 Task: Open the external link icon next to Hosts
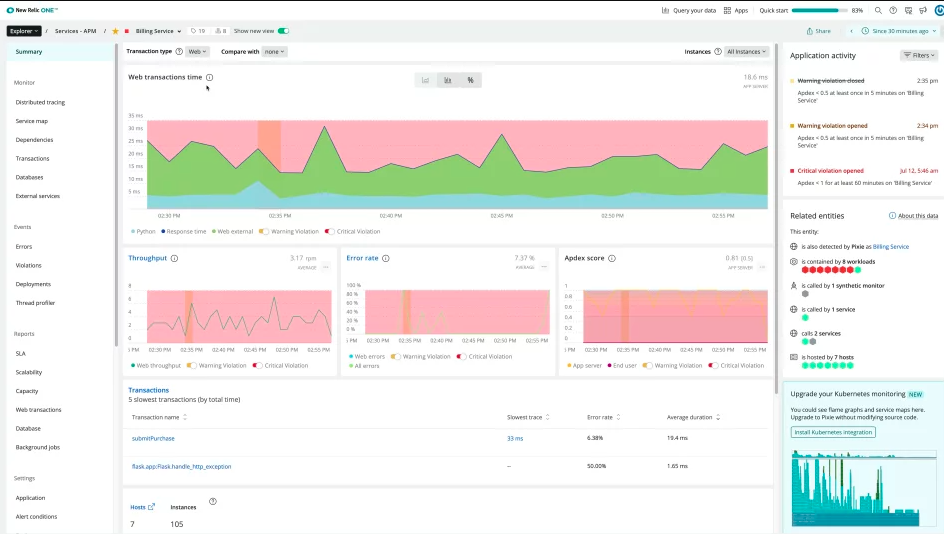coord(152,507)
